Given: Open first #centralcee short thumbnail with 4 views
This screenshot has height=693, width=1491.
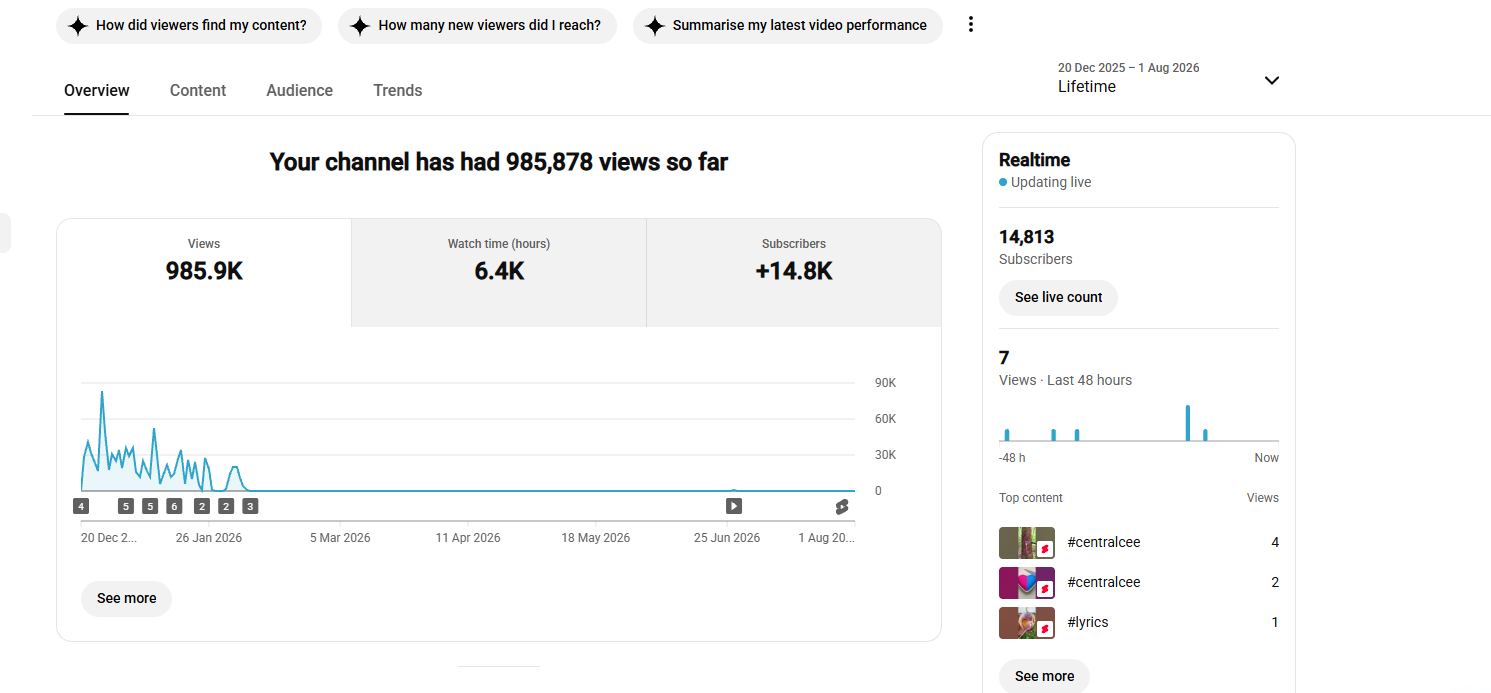Looking at the screenshot, I should [1027, 543].
